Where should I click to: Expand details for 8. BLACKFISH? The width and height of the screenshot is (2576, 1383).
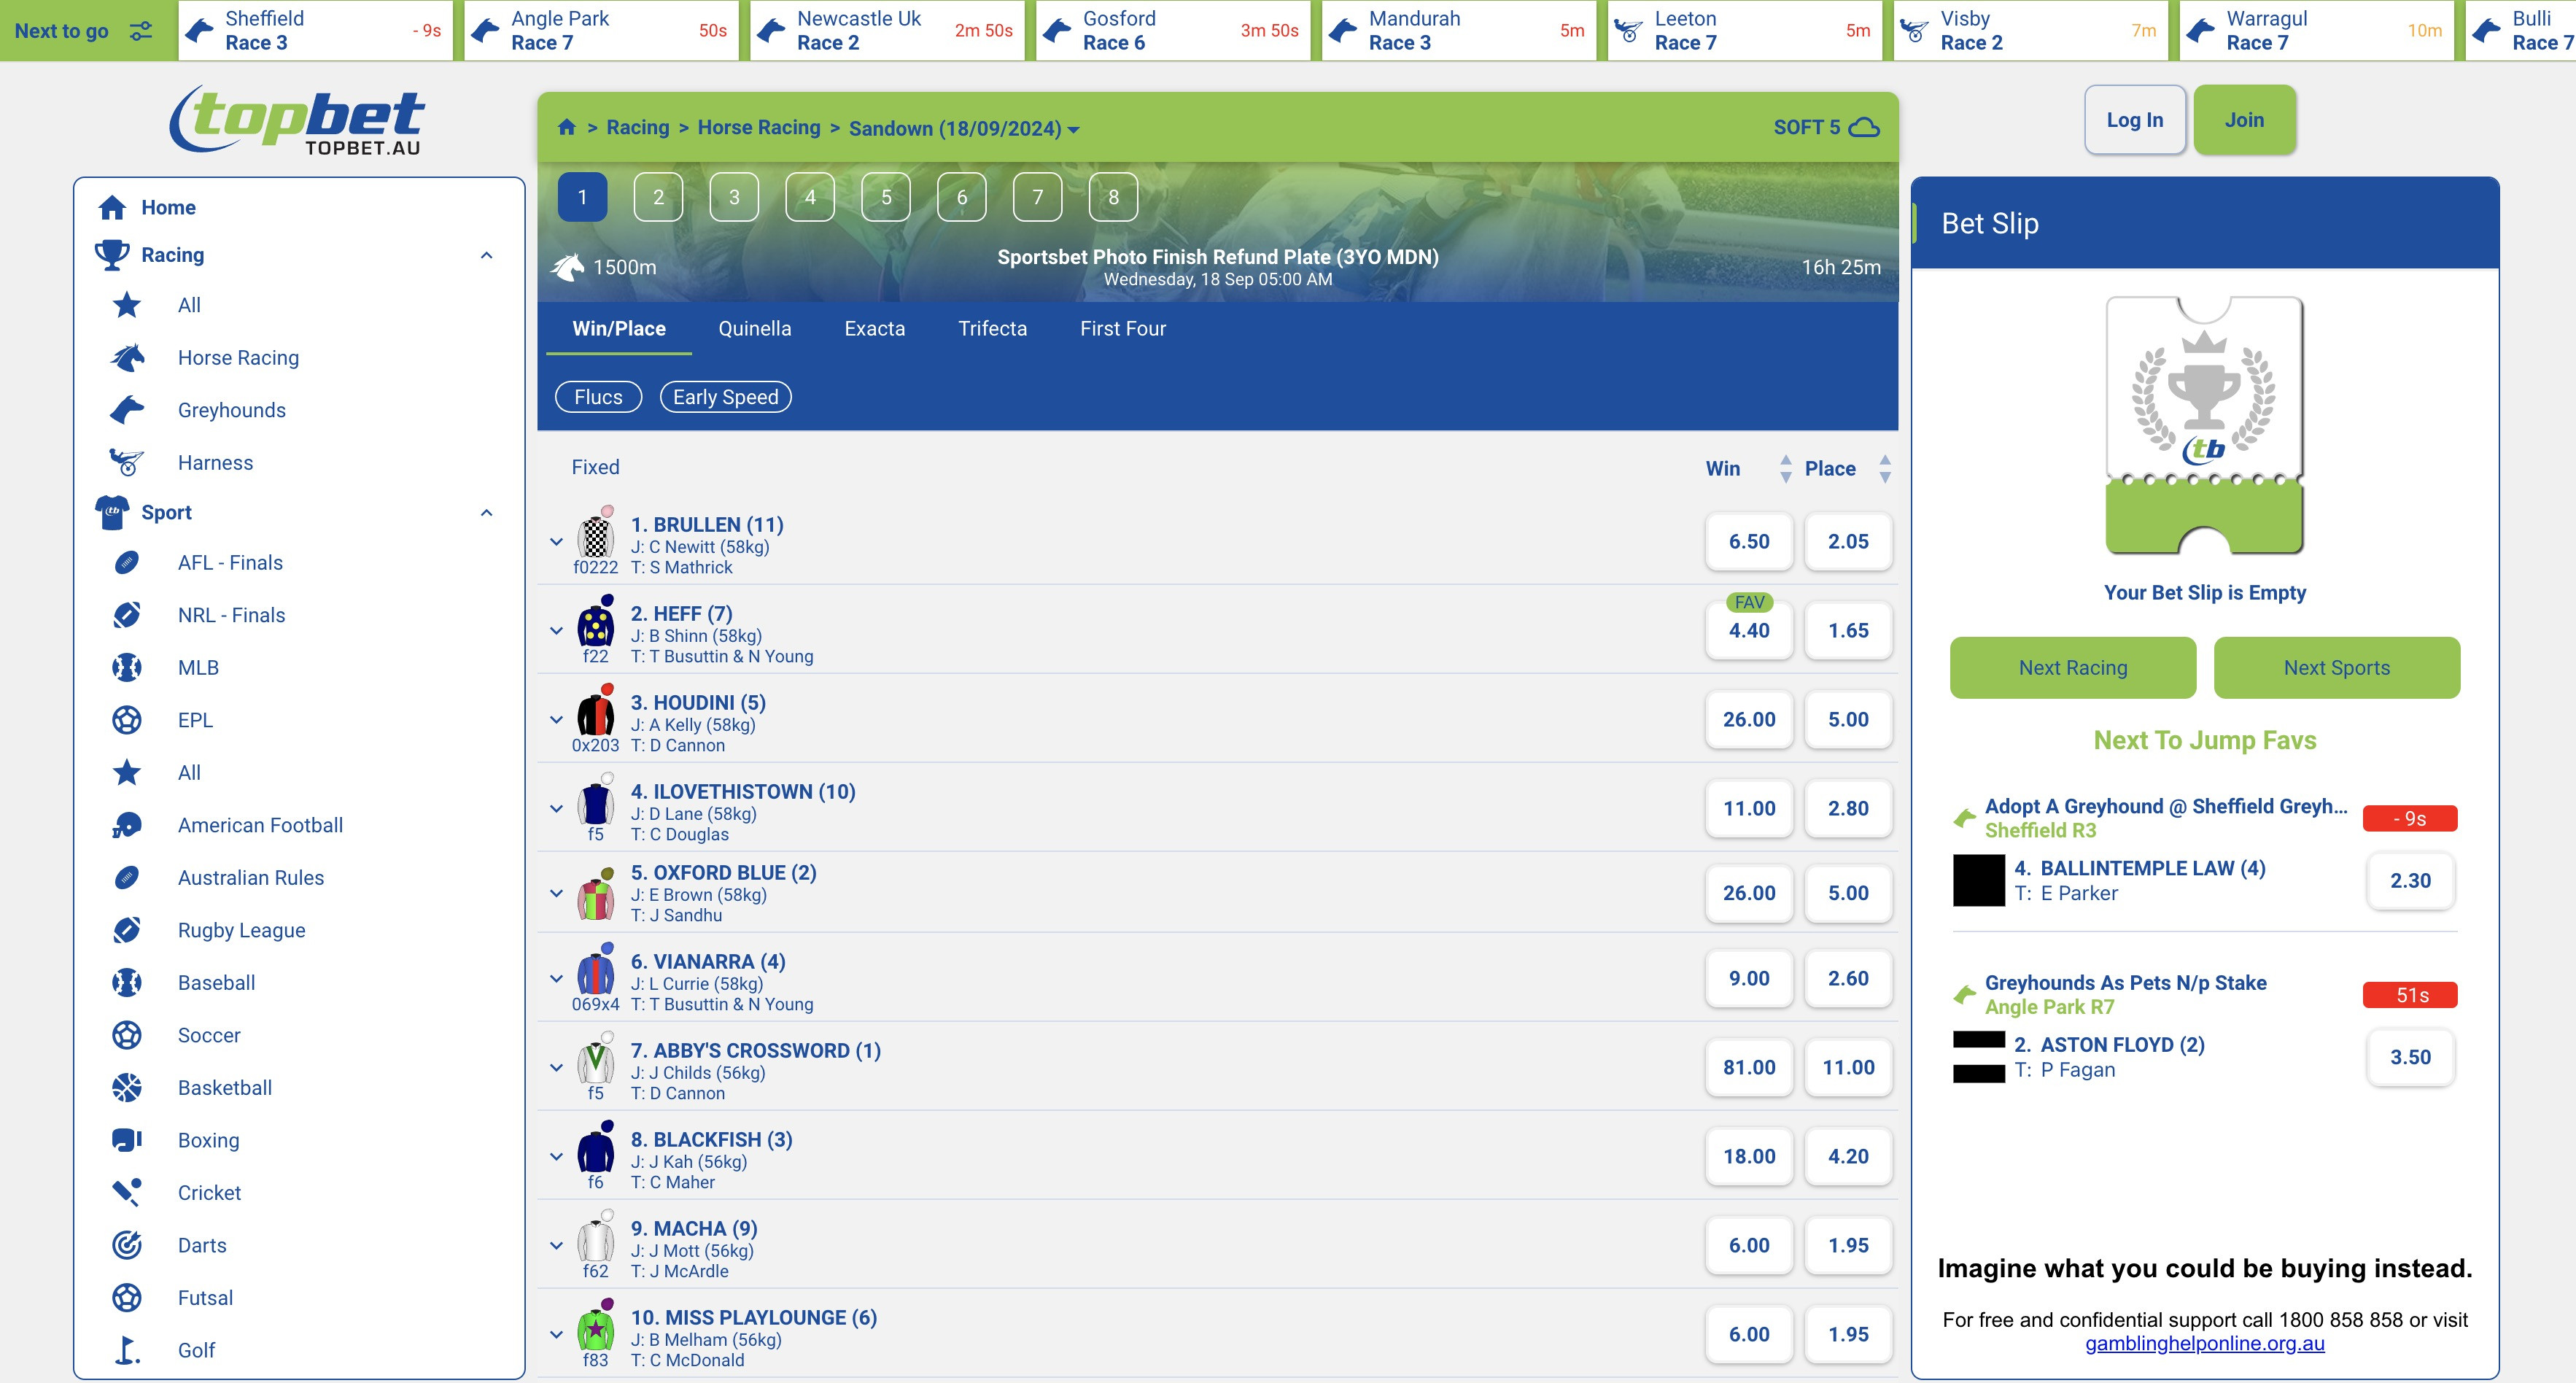(x=557, y=1156)
